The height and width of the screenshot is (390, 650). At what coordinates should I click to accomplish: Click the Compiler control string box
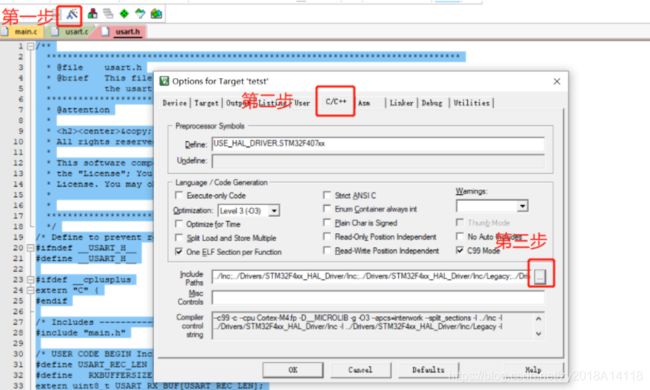pyautogui.click(x=378, y=325)
